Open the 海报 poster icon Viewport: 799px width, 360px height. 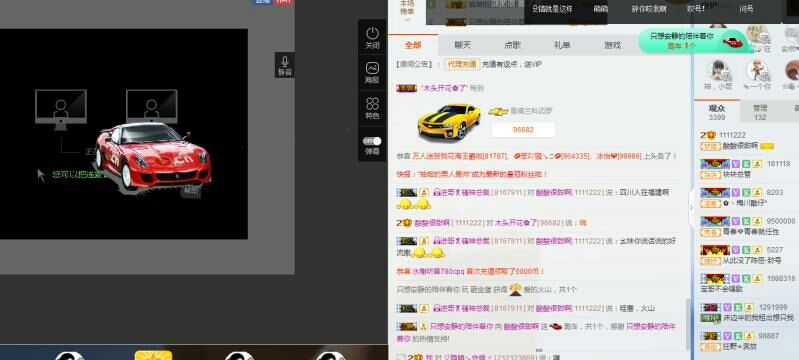coord(372,68)
